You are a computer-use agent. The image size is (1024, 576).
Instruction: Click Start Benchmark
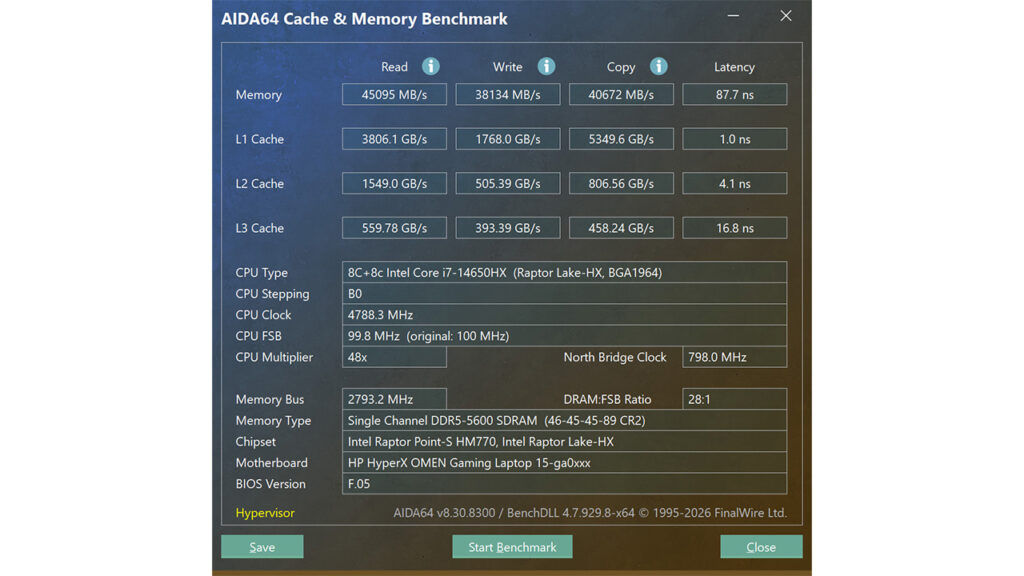[512, 547]
